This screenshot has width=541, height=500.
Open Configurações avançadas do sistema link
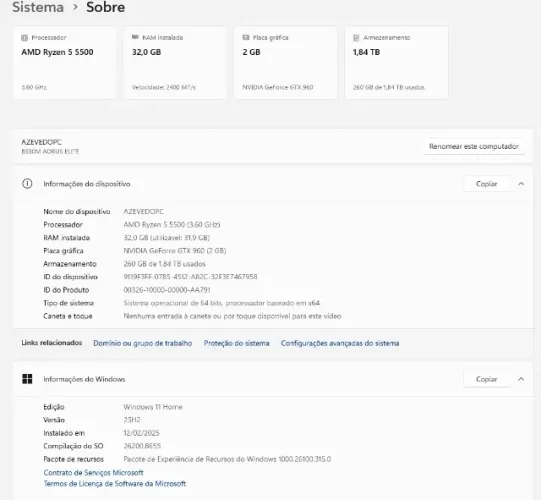pyautogui.click(x=340, y=343)
